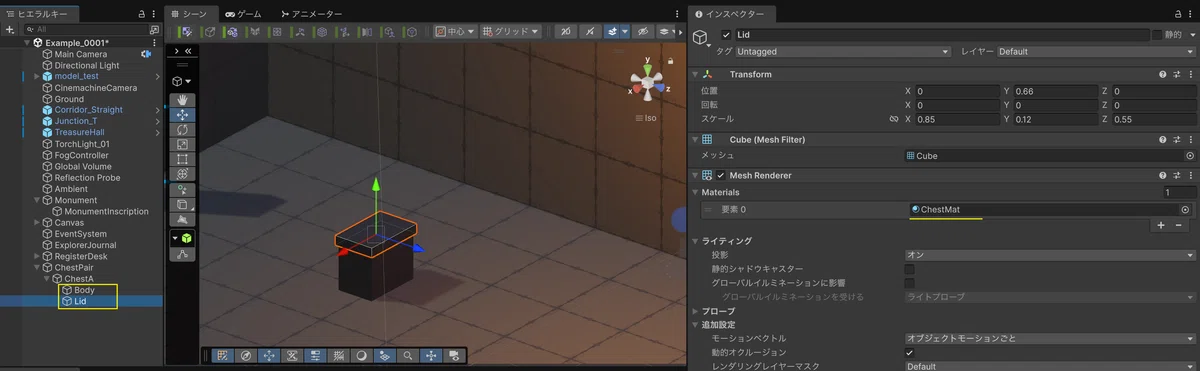Open the モーションベクトル dropdown

(x=1050, y=338)
